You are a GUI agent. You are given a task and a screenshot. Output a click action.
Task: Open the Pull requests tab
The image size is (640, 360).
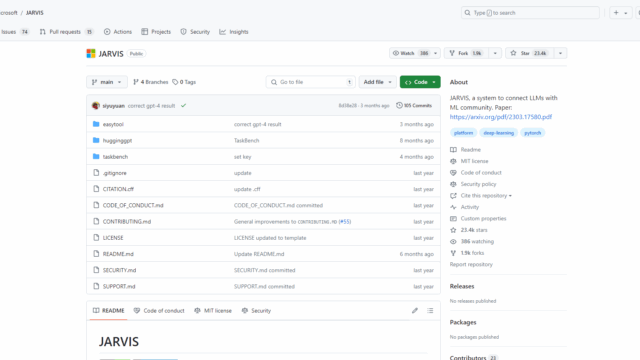pos(67,32)
